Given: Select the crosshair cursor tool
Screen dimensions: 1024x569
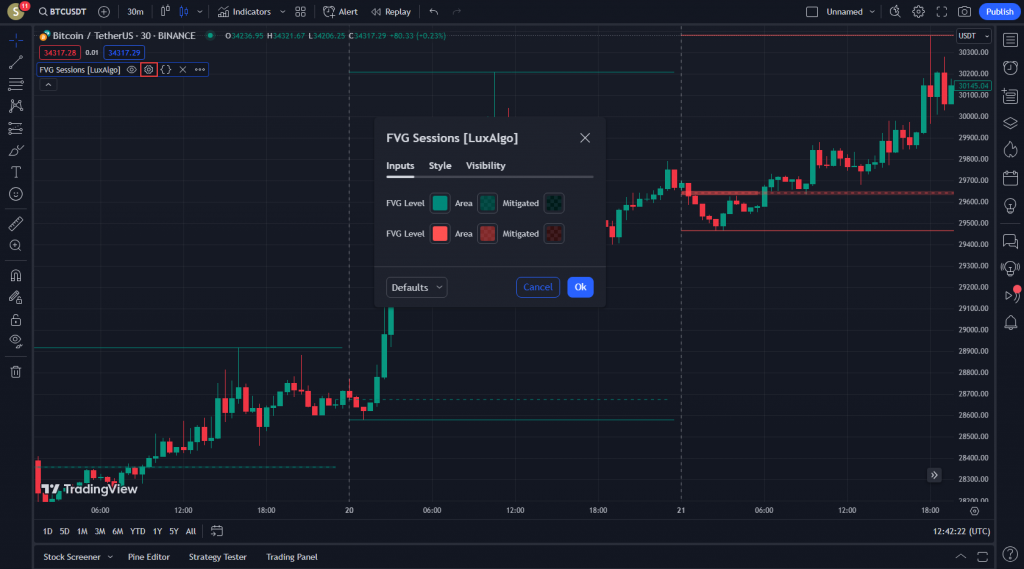Looking at the screenshot, I should [x=16, y=41].
